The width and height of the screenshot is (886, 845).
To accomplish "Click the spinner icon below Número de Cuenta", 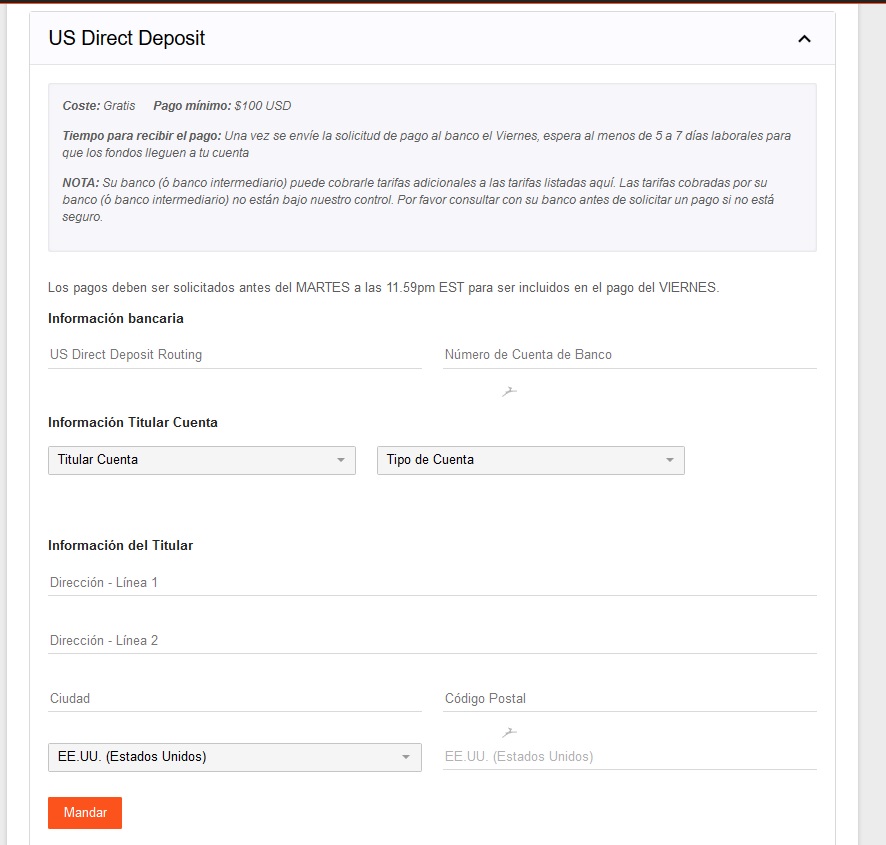I will pyautogui.click(x=509, y=390).
